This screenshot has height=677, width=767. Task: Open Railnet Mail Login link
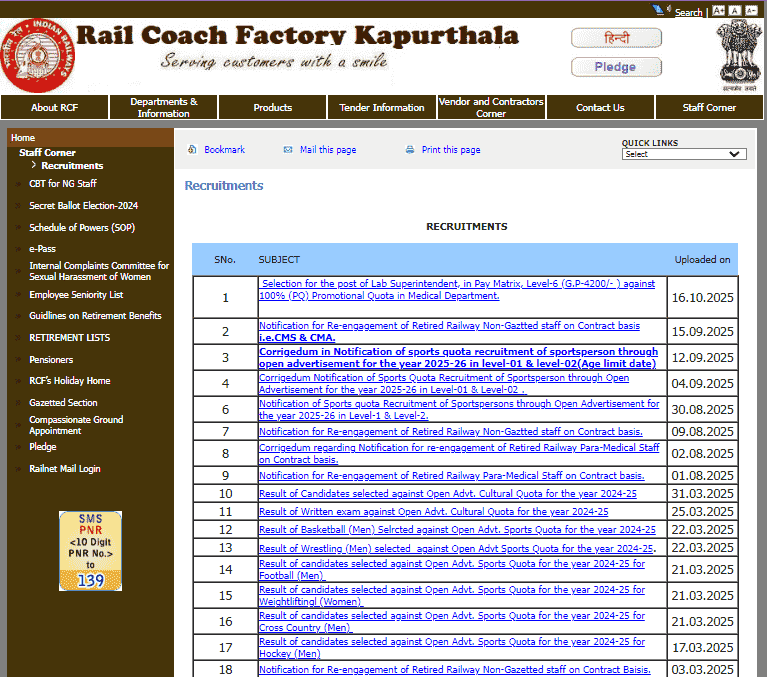(x=65, y=469)
